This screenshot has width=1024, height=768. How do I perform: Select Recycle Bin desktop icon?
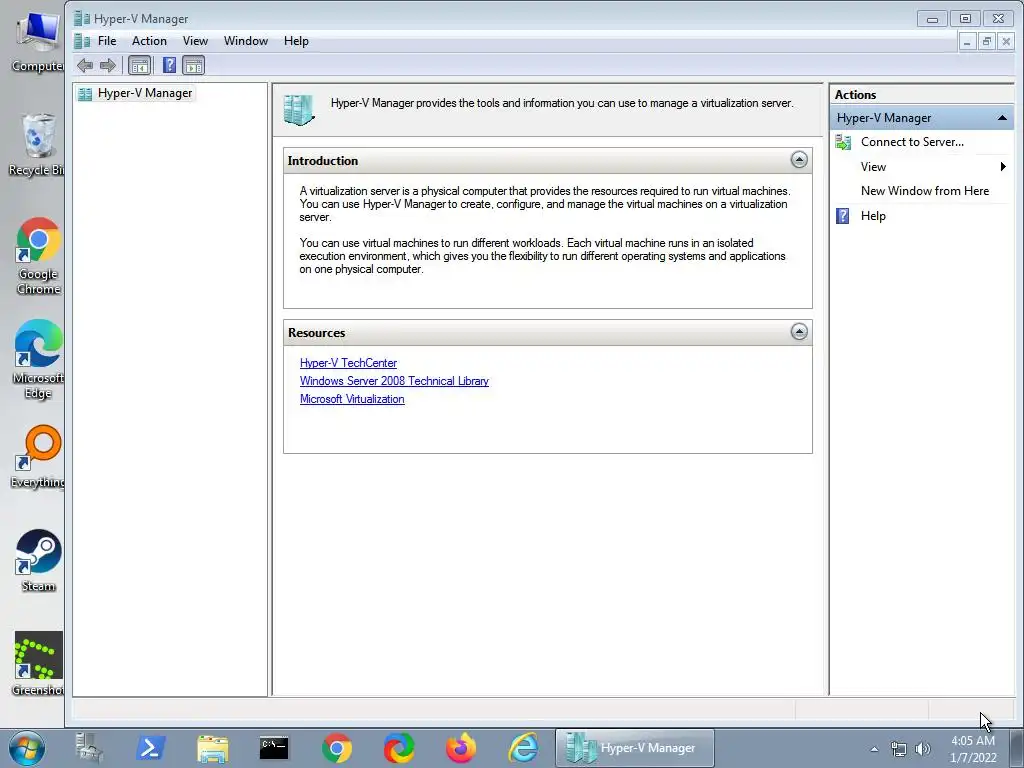[37, 145]
